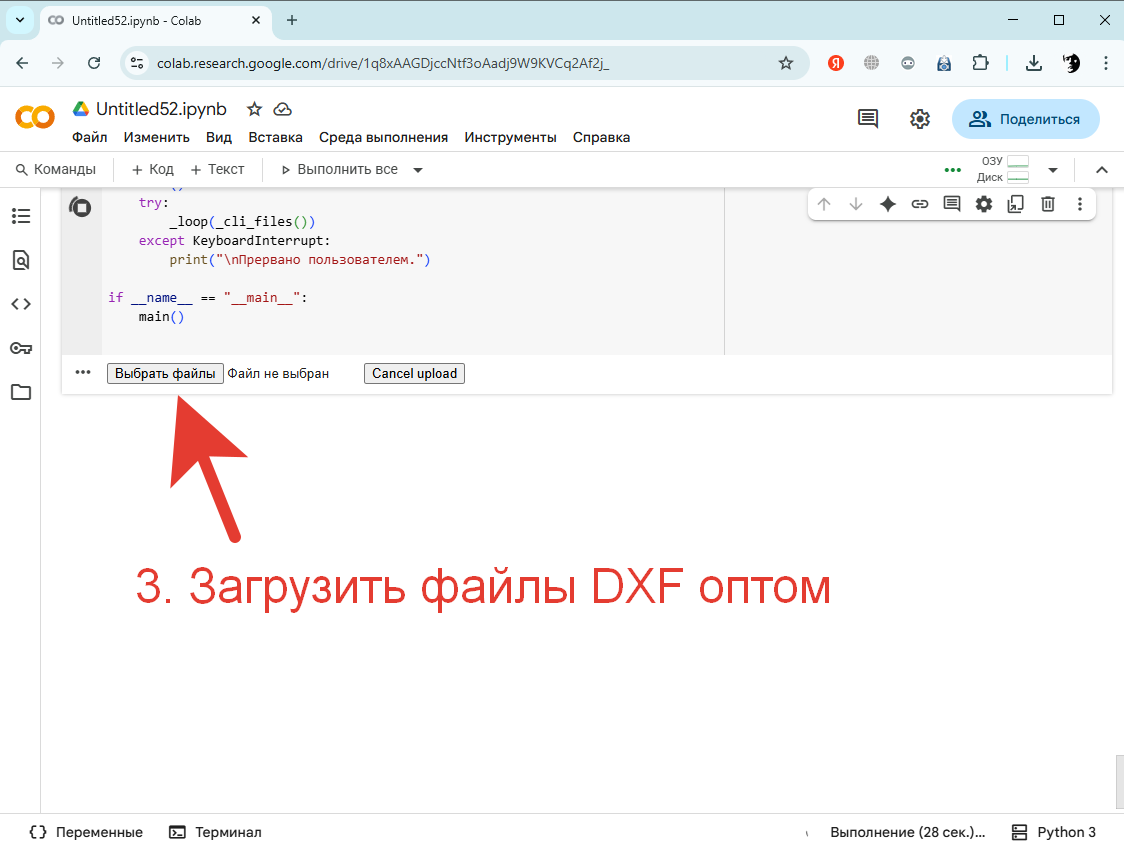Open the Вставка menu
1124x850 pixels.
[275, 137]
